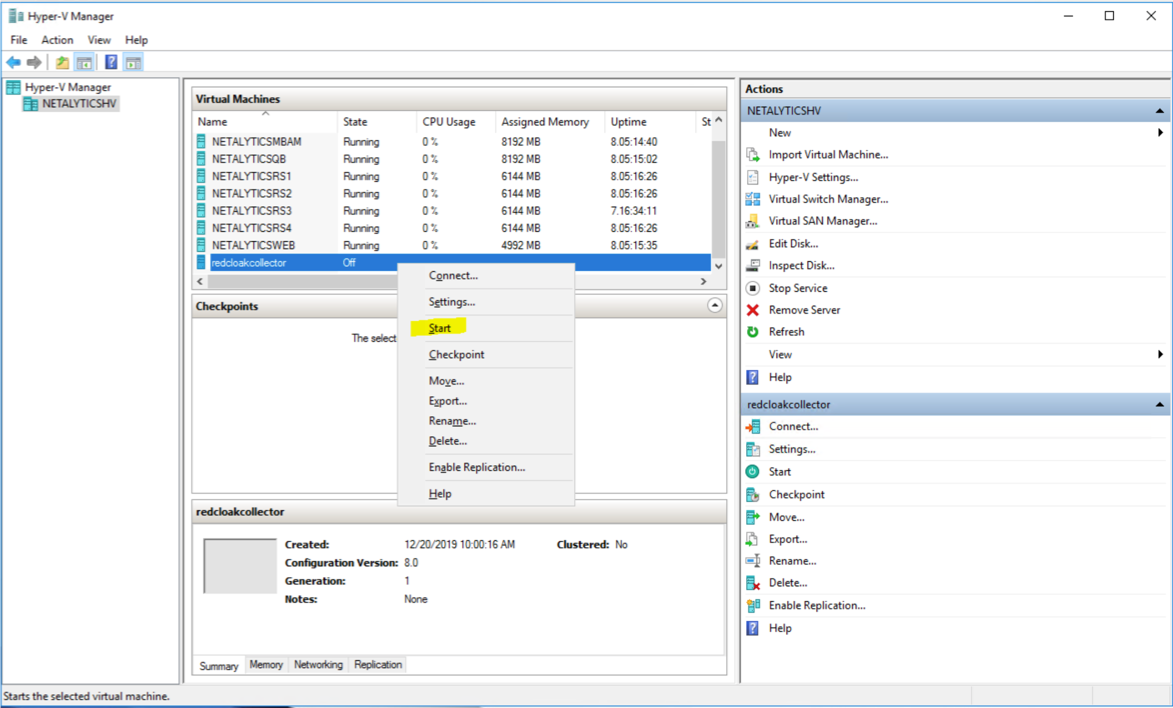Open the Help menu in menu bar
Screen dimensions: 1173x708
(x=136, y=40)
